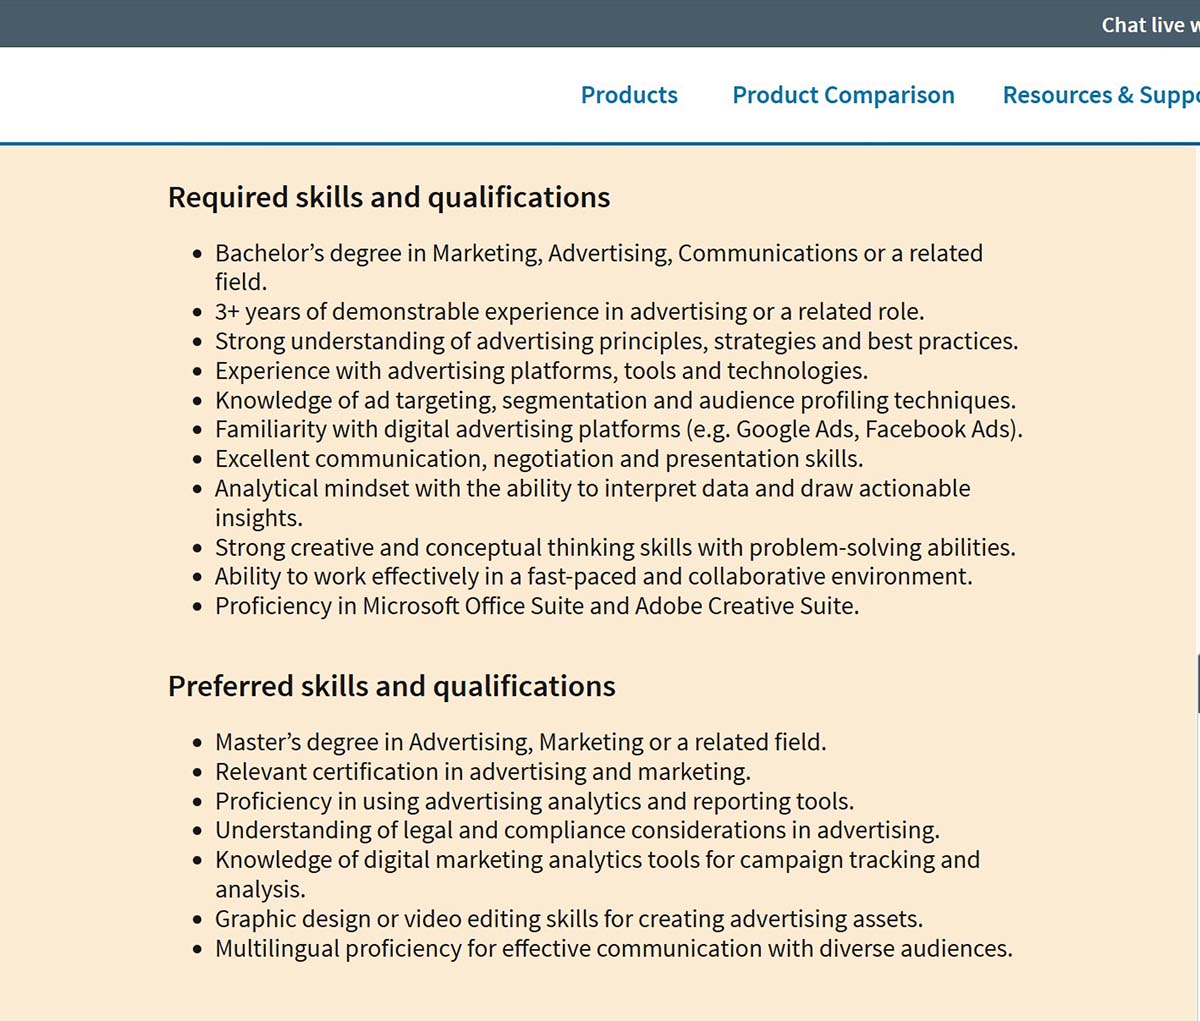Click the Microsoft Office Suite proficiency bullet
The height and width of the screenshot is (1021, 1200).
click(536, 606)
